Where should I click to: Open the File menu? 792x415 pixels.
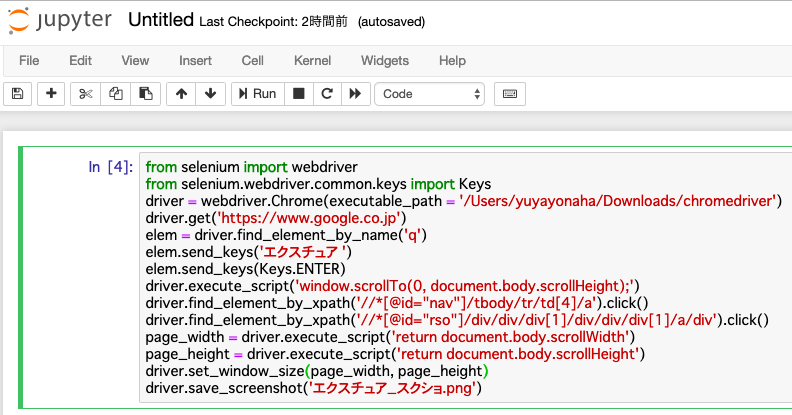click(29, 61)
